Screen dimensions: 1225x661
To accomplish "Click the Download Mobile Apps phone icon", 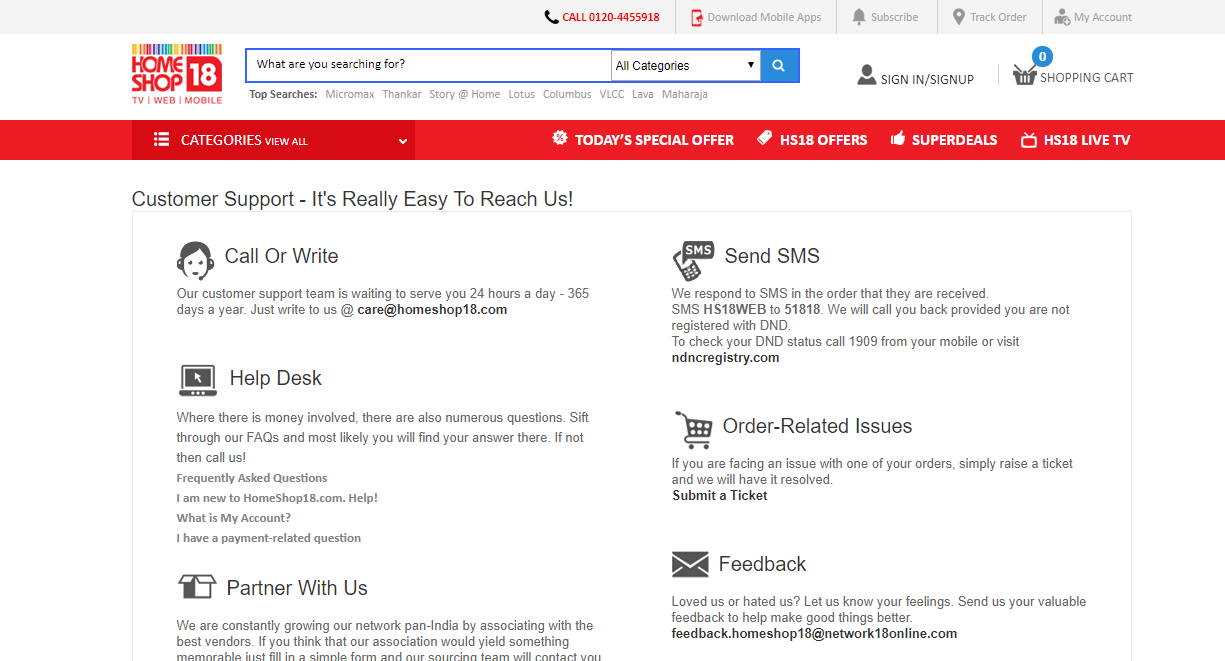I will tap(697, 17).
